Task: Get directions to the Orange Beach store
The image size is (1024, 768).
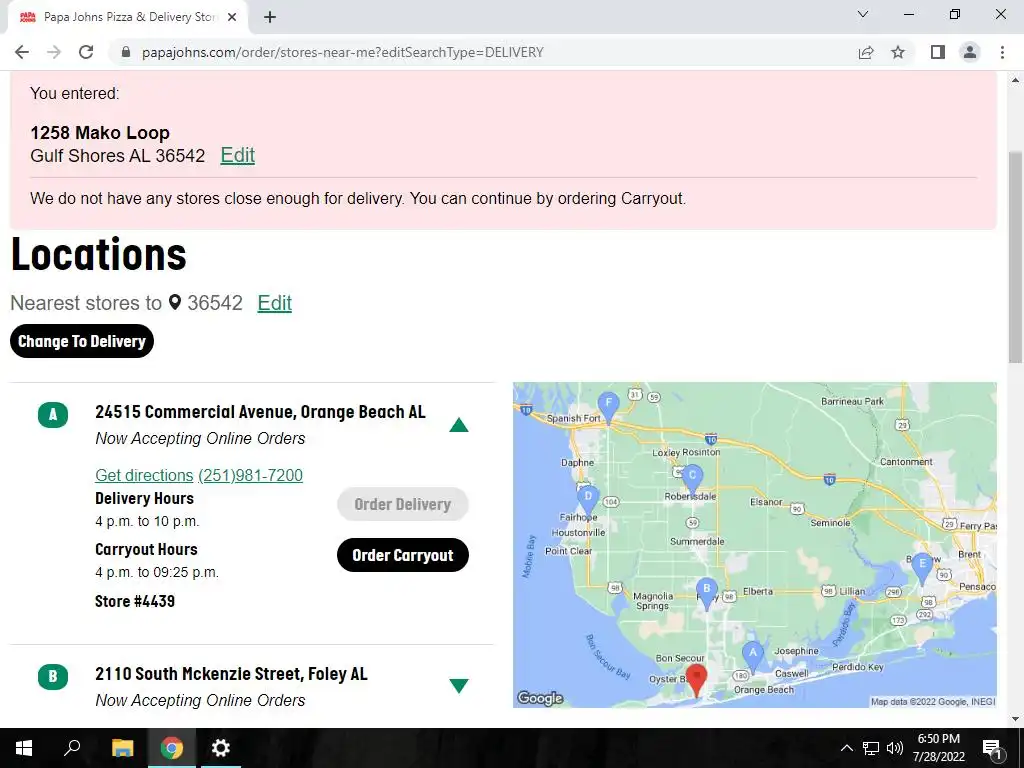Action: click(144, 475)
